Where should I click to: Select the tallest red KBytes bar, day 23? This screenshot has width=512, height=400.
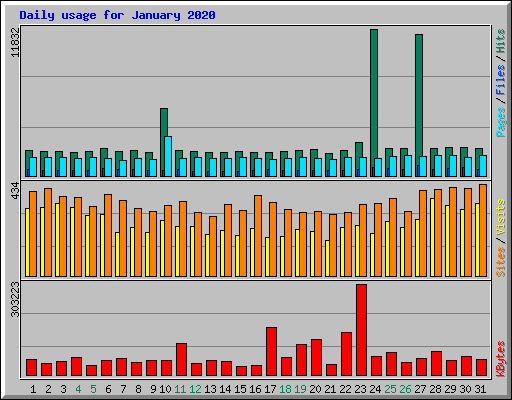pos(361,330)
